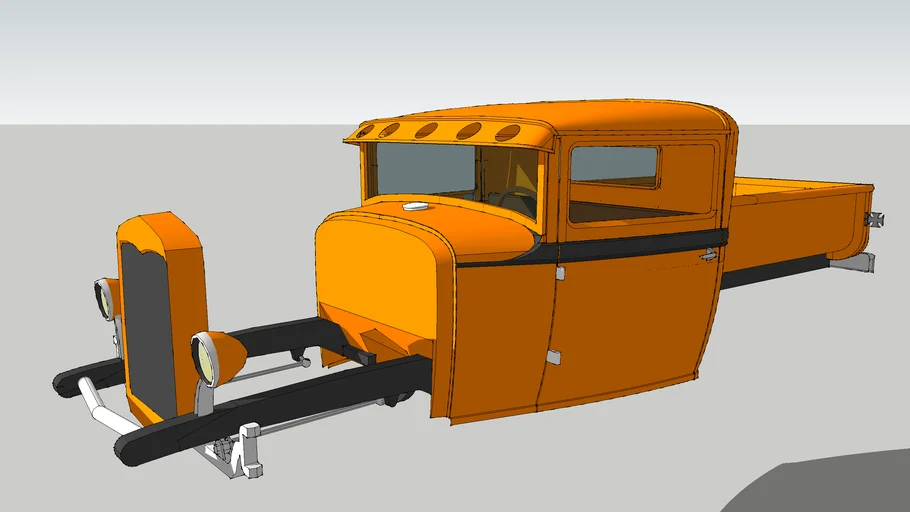This screenshot has width=910, height=512.
Task: Select the lower door hinge
Action: pos(554,357)
